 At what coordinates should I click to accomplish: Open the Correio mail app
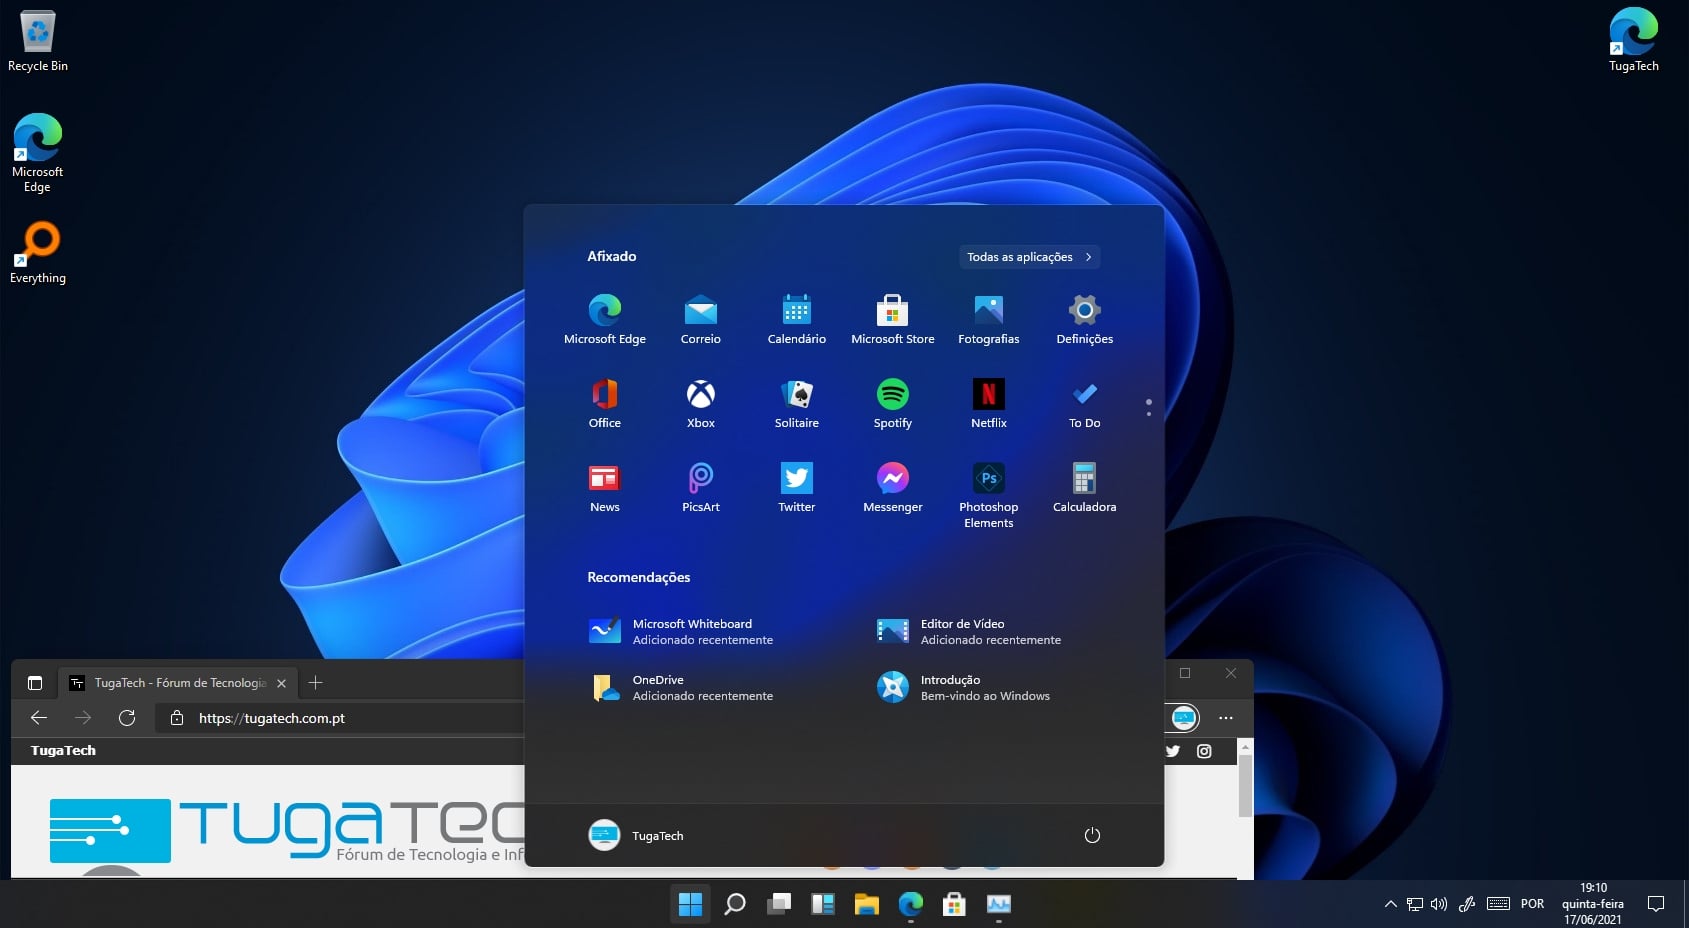click(700, 320)
